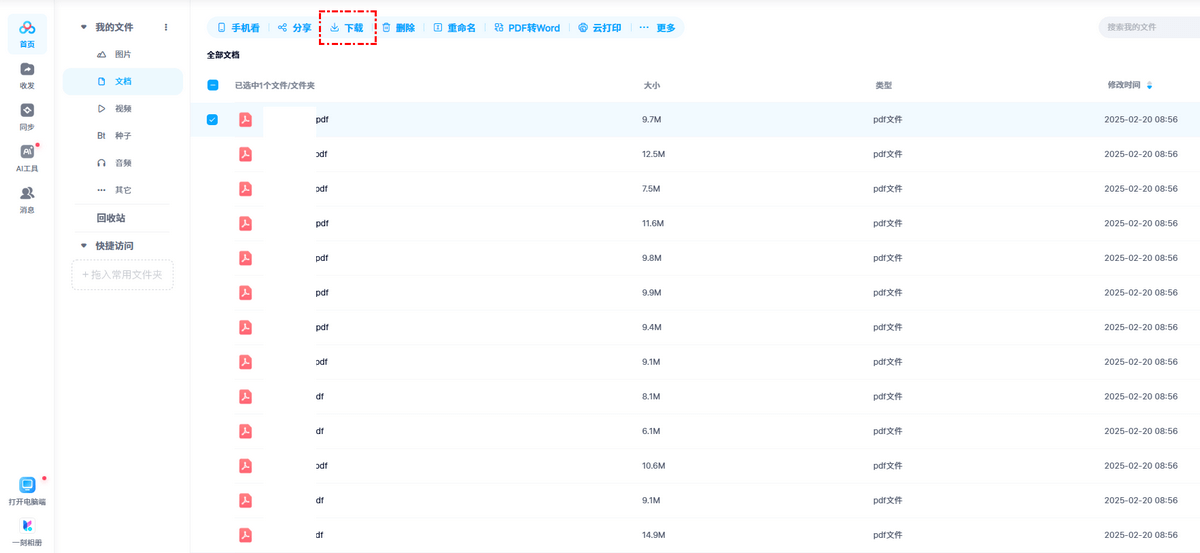Click 大小 column header
The width and height of the screenshot is (1200, 553).
click(651, 86)
